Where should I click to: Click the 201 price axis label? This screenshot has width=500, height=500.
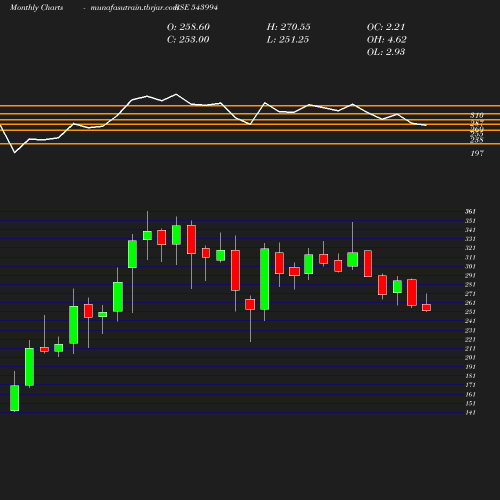(x=470, y=357)
